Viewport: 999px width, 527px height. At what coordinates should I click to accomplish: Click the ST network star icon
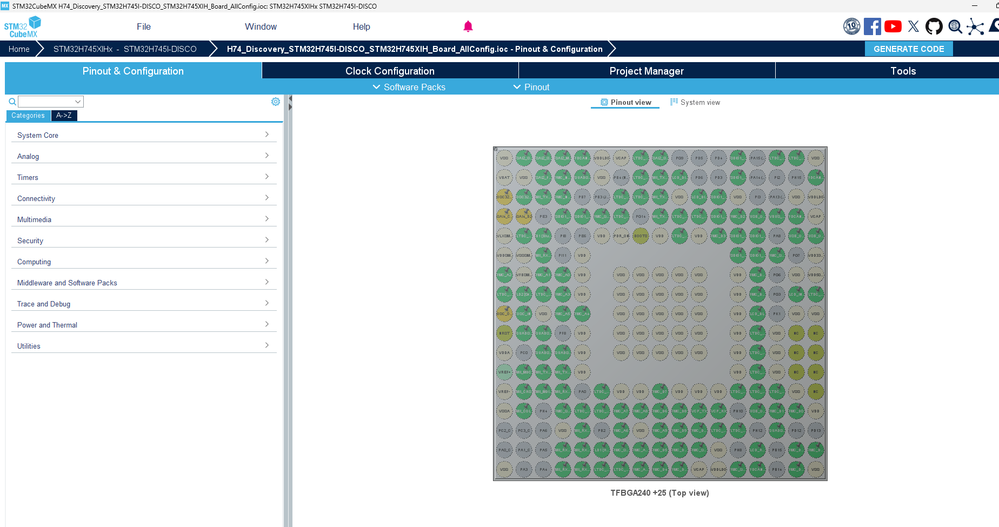tap(975, 26)
